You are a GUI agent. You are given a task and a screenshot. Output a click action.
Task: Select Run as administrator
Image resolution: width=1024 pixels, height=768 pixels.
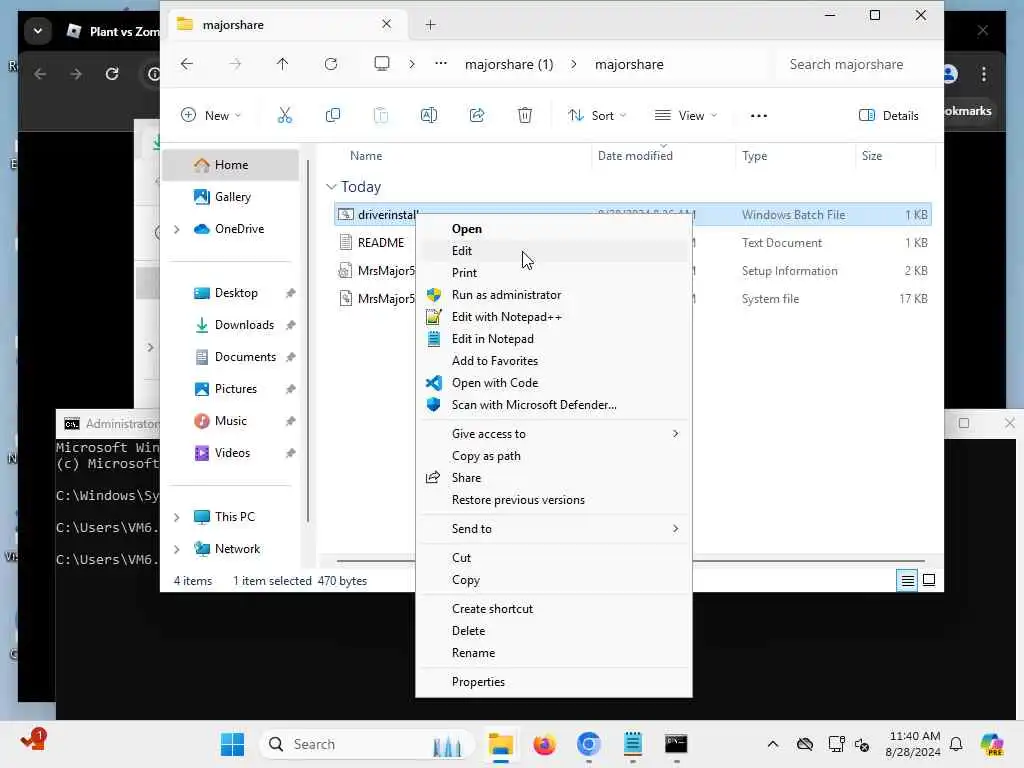[x=554, y=295]
